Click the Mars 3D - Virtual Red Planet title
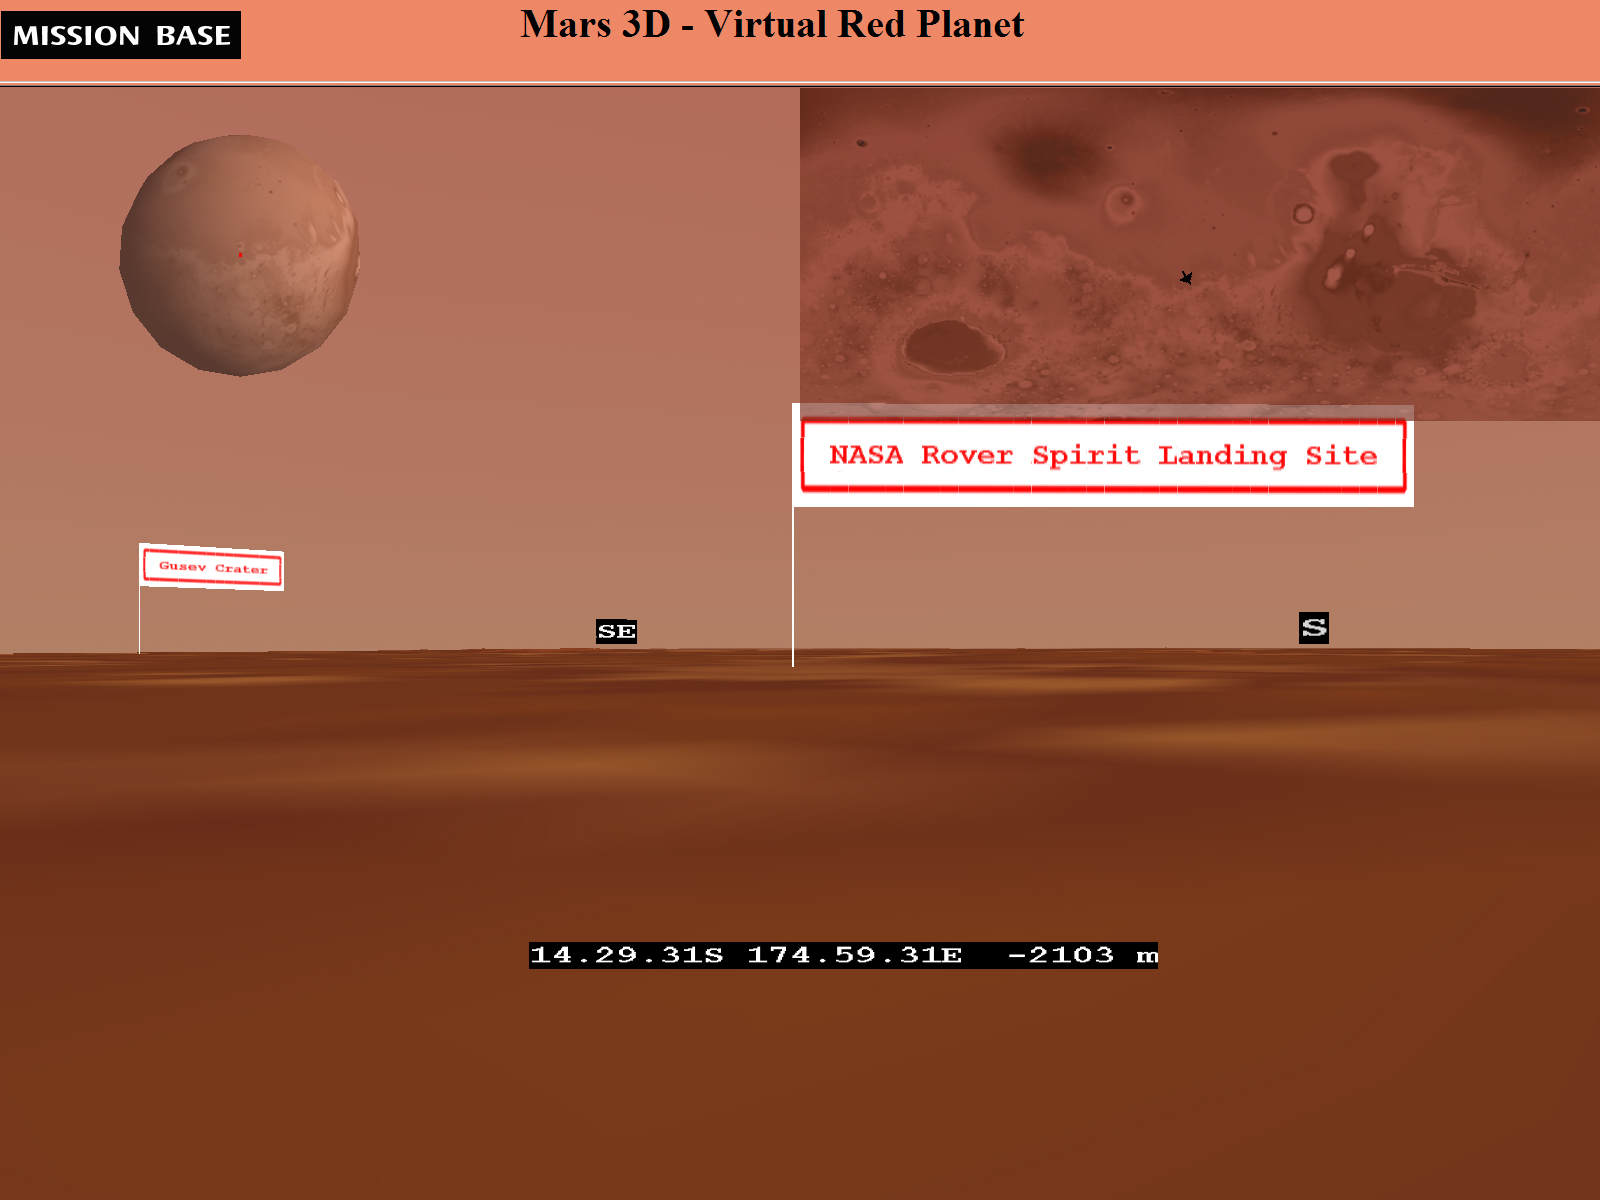Viewport: 1600px width, 1200px height. (x=772, y=24)
